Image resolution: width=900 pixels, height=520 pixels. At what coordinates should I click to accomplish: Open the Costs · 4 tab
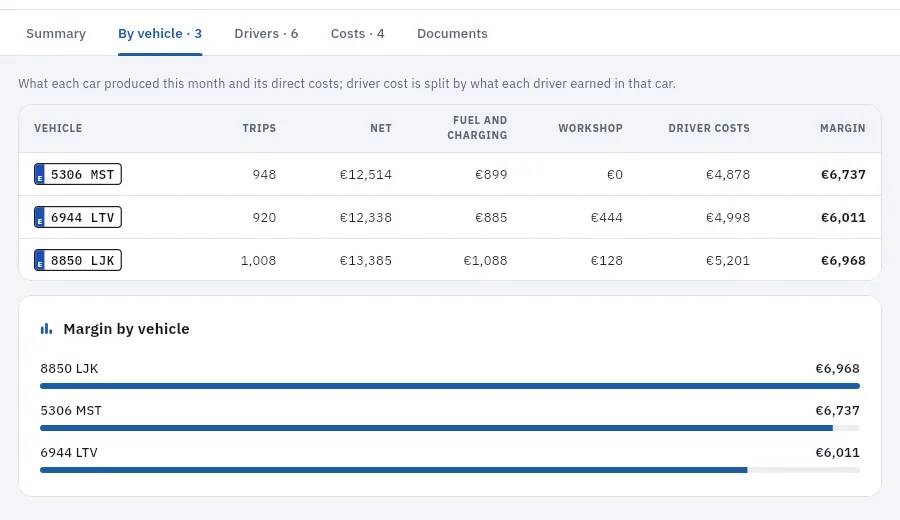(x=358, y=33)
